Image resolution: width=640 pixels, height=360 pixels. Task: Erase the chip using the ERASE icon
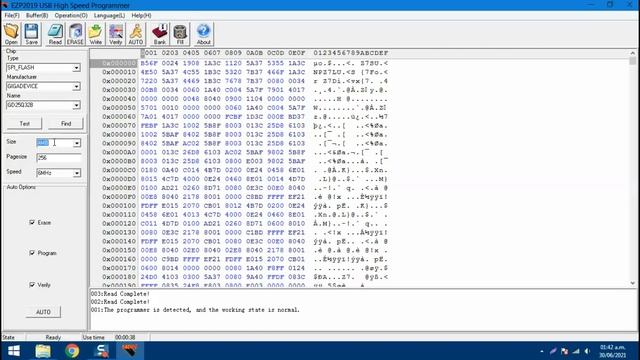pos(75,34)
